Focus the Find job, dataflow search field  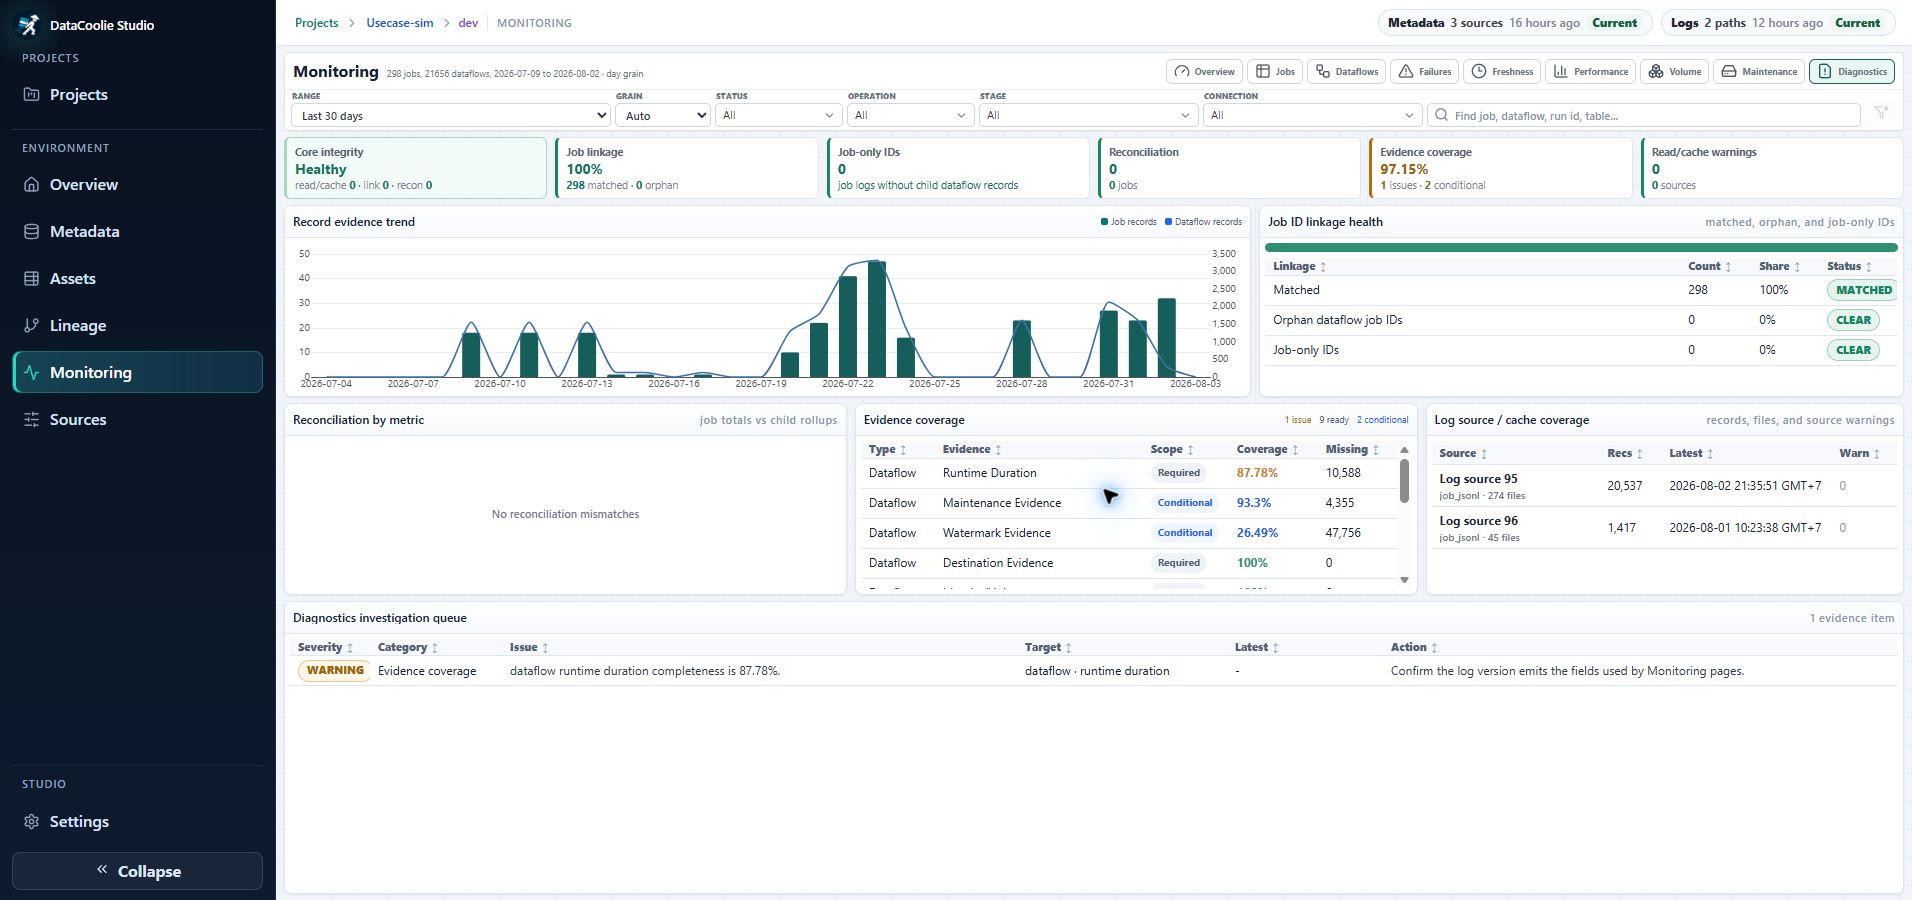pyautogui.click(x=1644, y=116)
